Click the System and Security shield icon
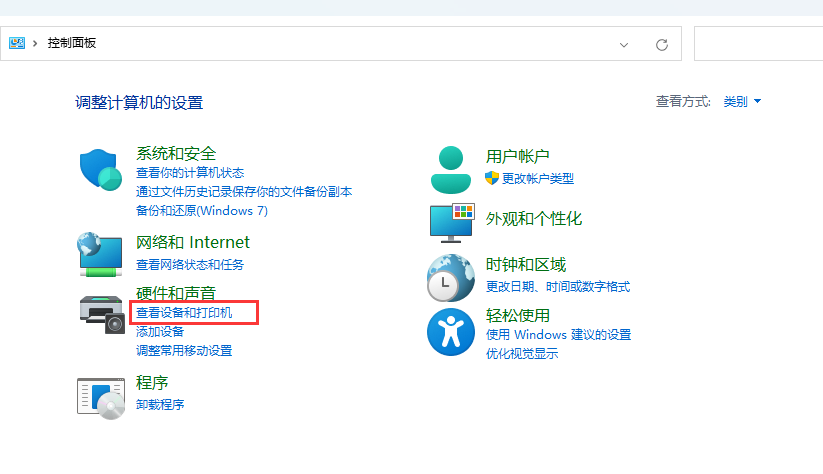Image resolution: width=823 pixels, height=474 pixels. click(101, 168)
